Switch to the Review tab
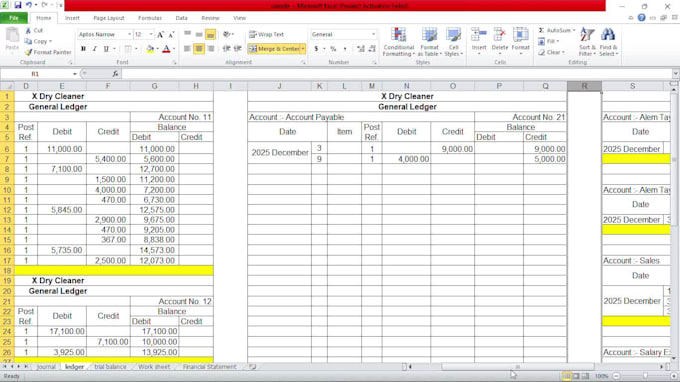 coord(210,18)
